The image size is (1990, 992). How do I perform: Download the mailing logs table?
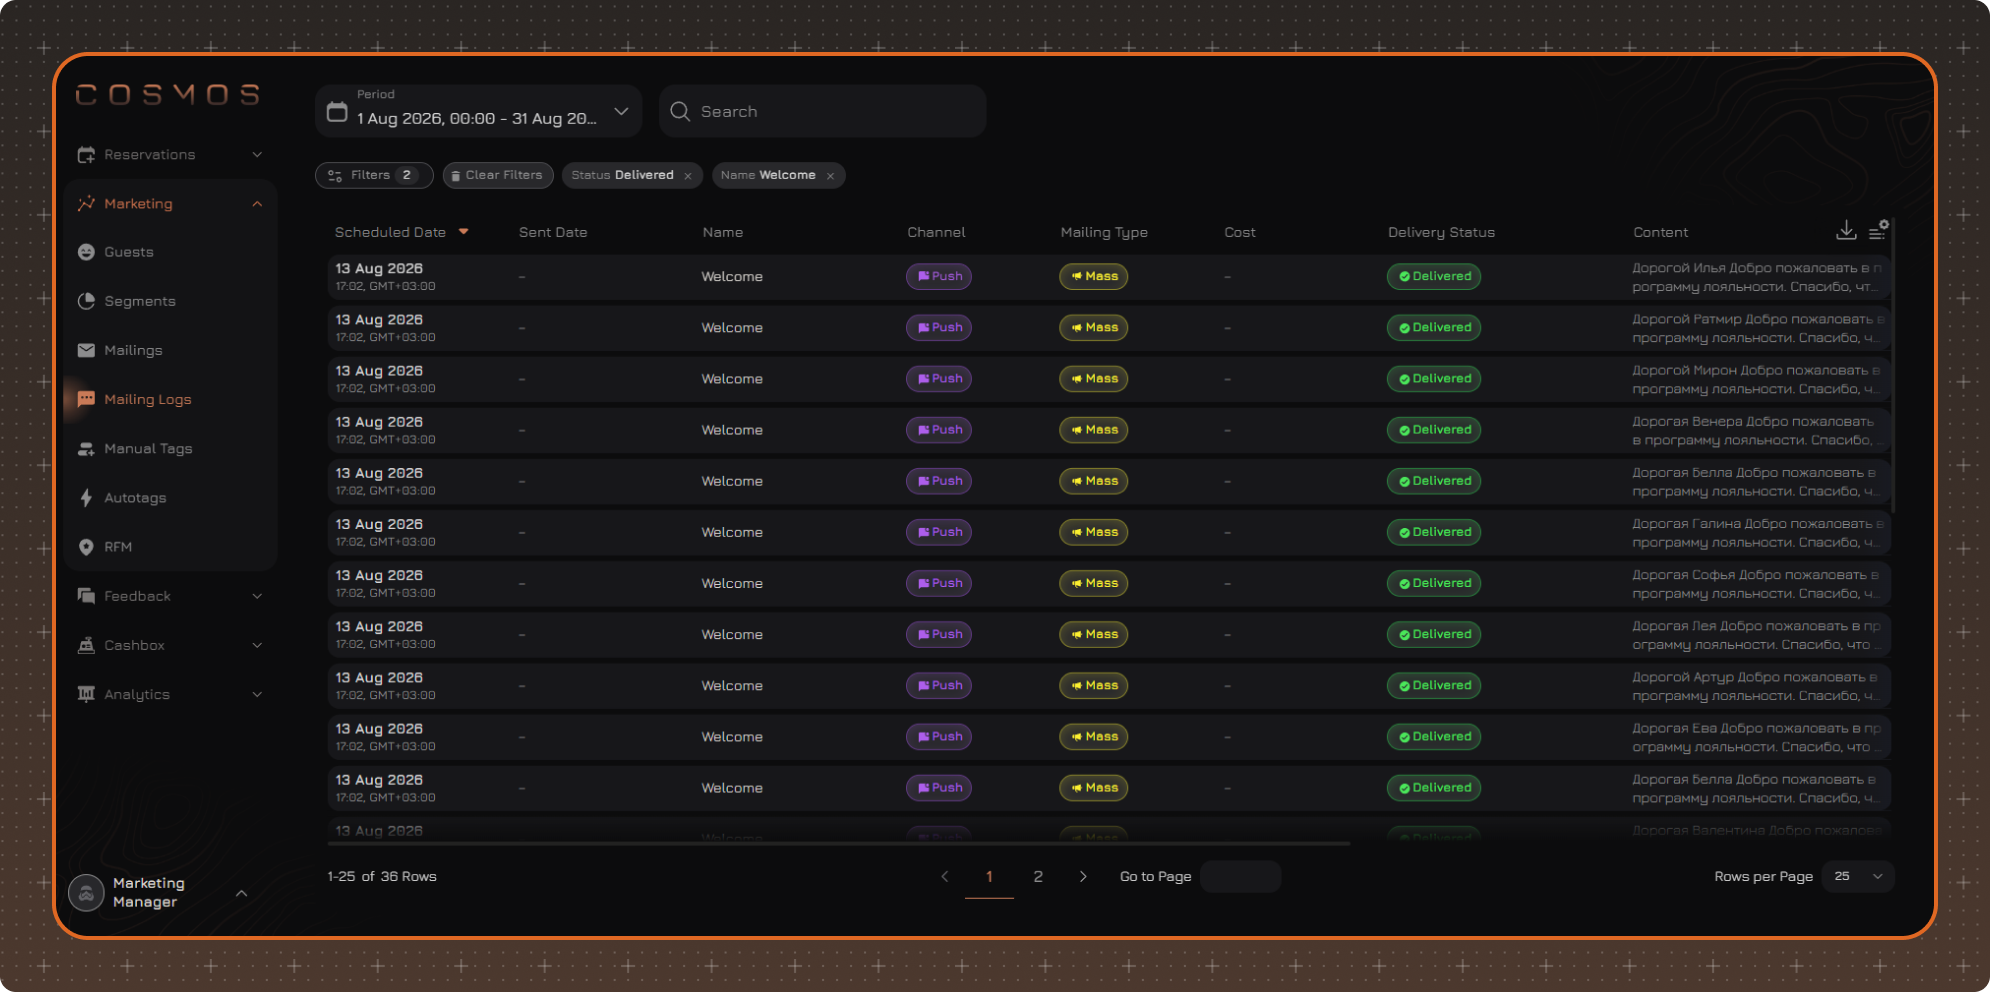coord(1846,231)
